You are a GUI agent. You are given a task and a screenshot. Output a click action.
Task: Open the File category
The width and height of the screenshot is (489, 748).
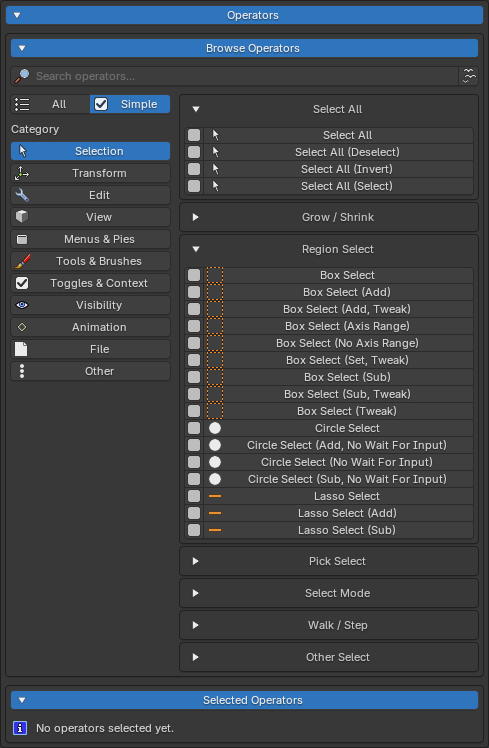(x=91, y=349)
